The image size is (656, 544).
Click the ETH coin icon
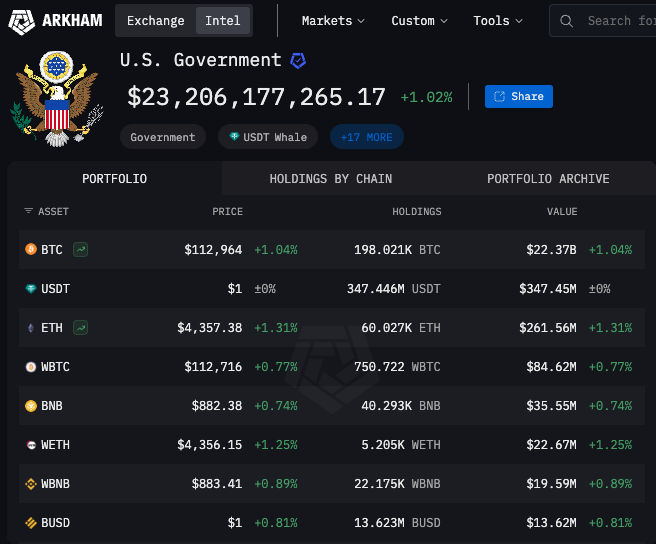[x=31, y=328]
